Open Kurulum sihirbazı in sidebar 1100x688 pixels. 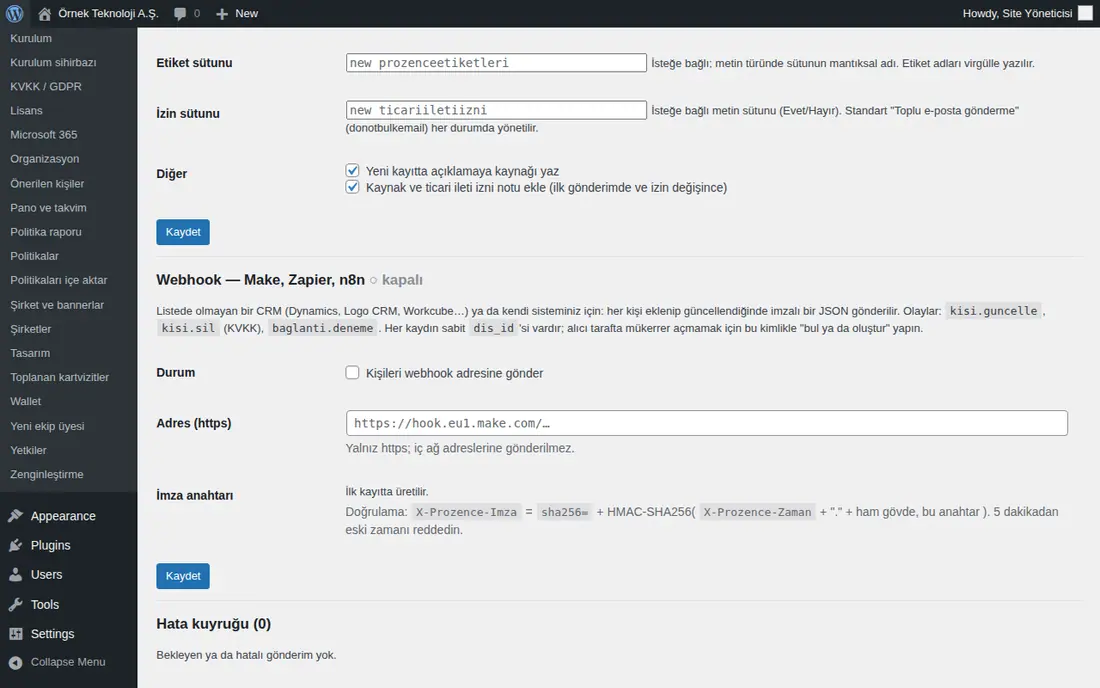[53, 62]
